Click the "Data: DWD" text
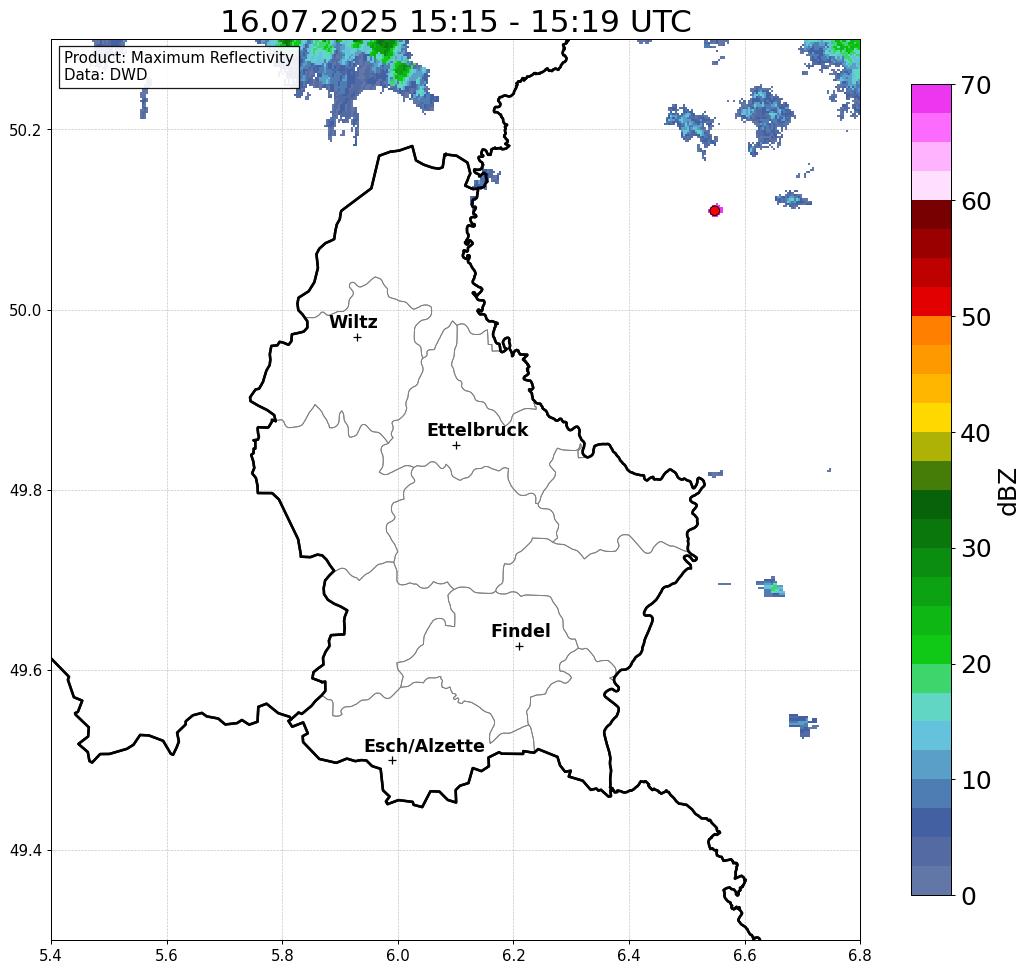 coord(106,75)
